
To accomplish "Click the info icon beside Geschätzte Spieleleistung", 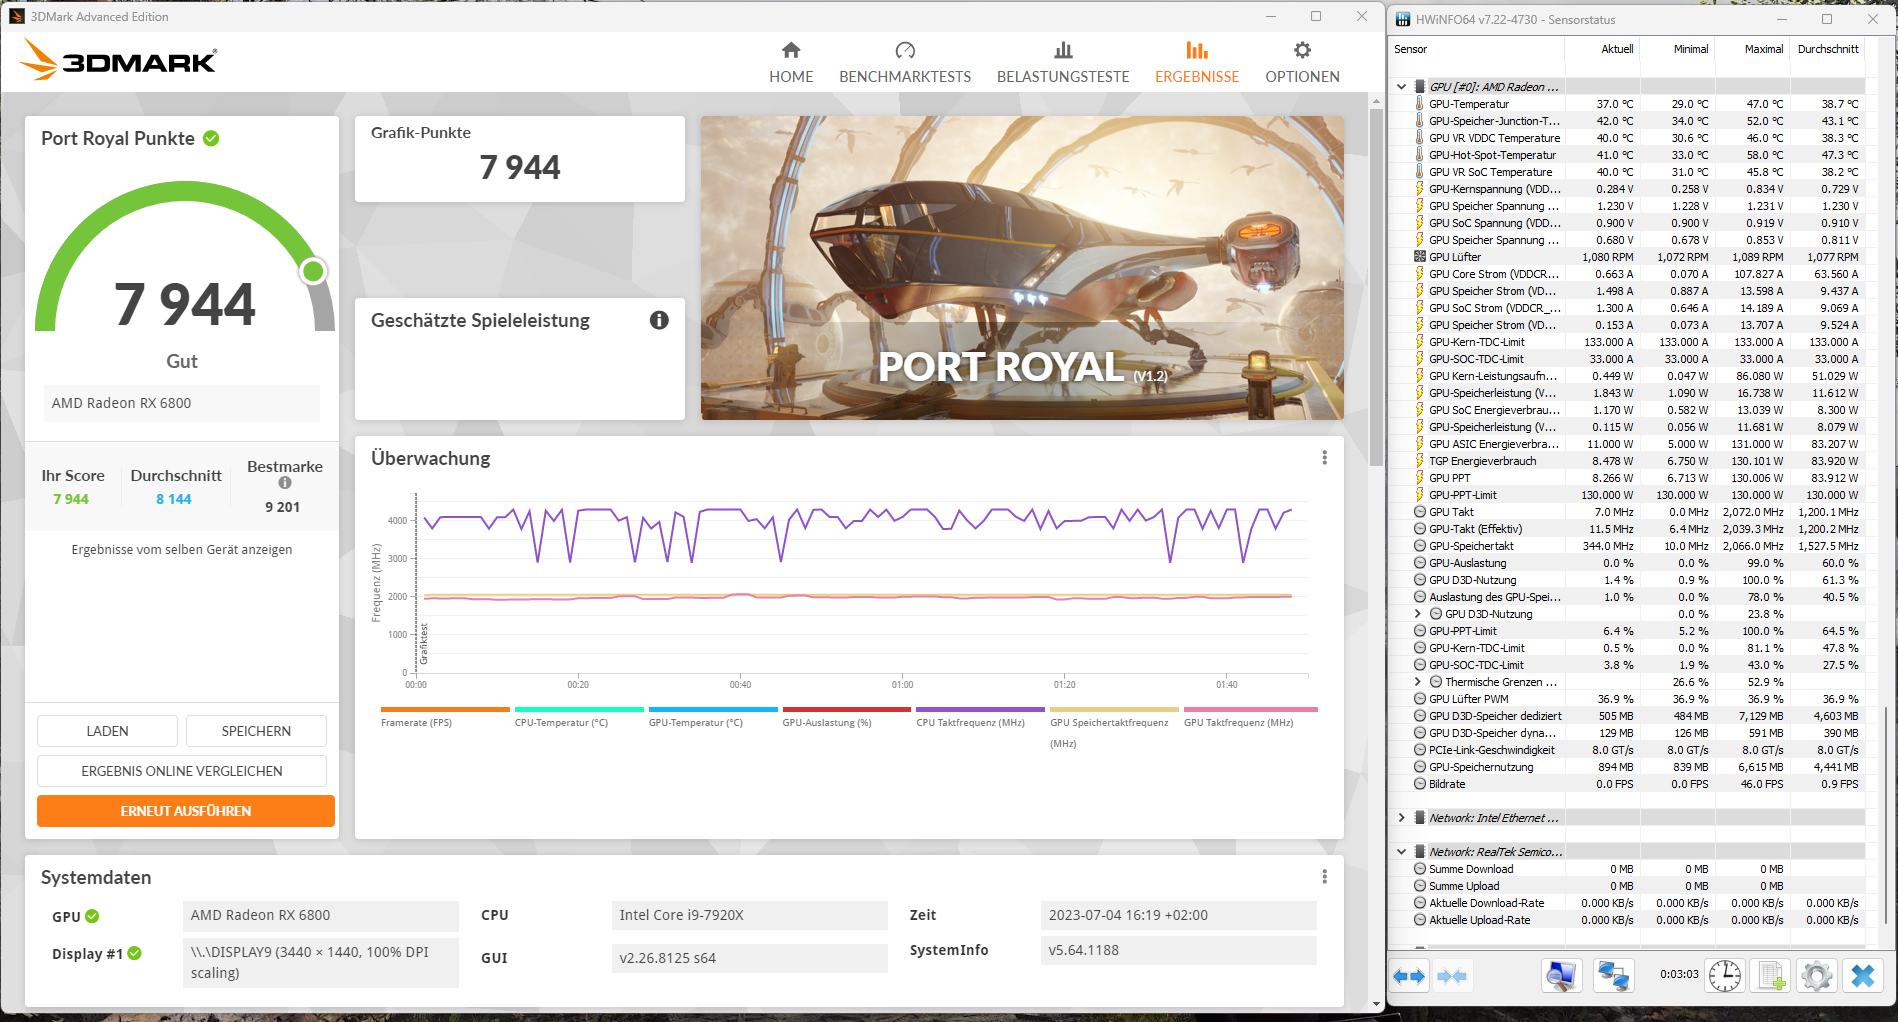I will (659, 320).
